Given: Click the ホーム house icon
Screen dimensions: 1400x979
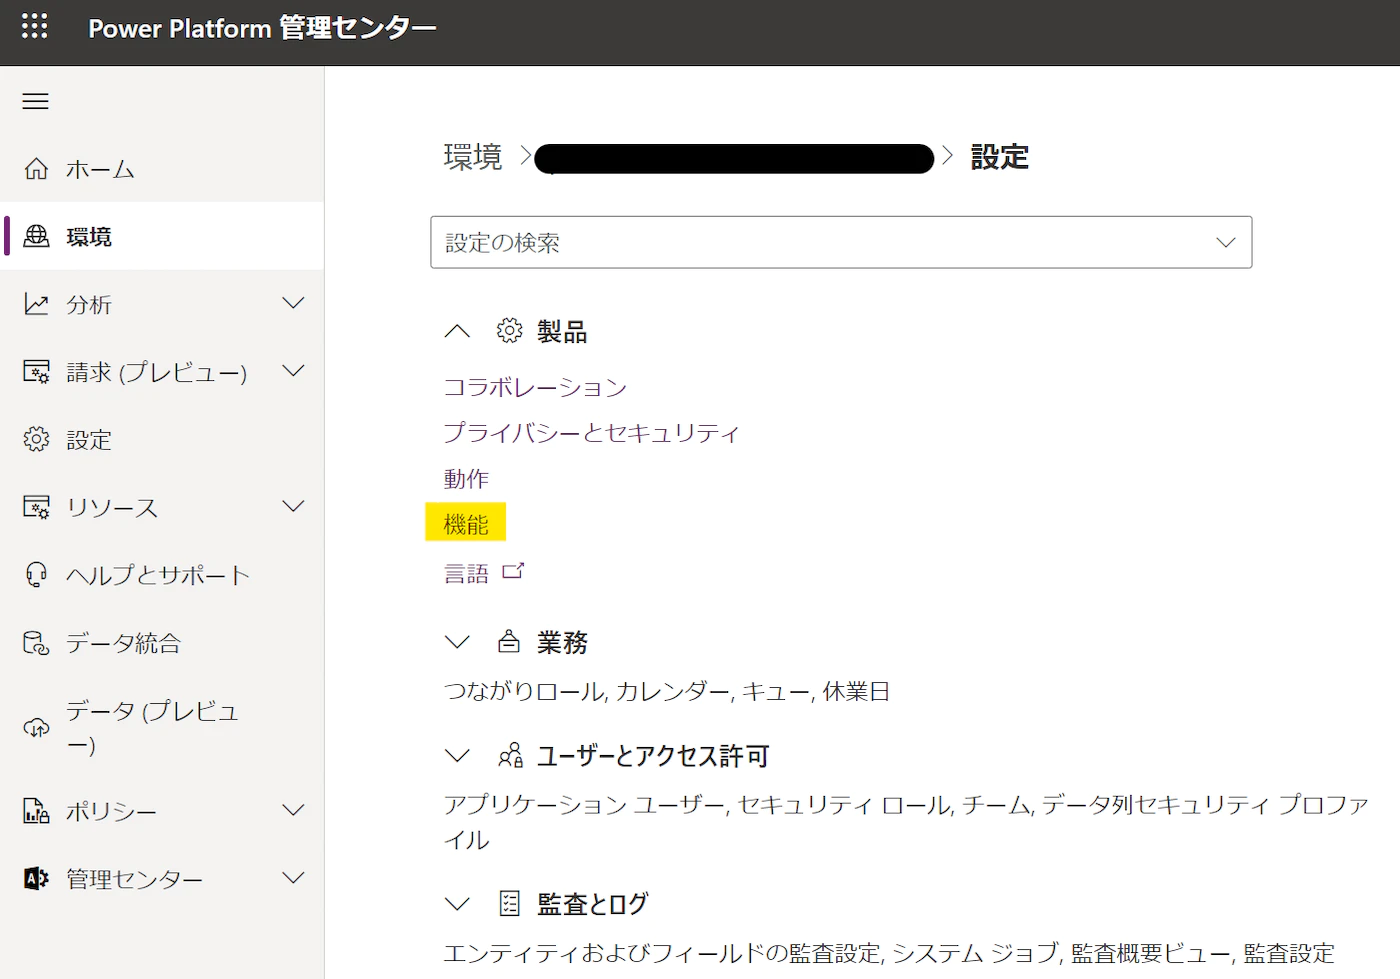Looking at the screenshot, I should point(36,169).
